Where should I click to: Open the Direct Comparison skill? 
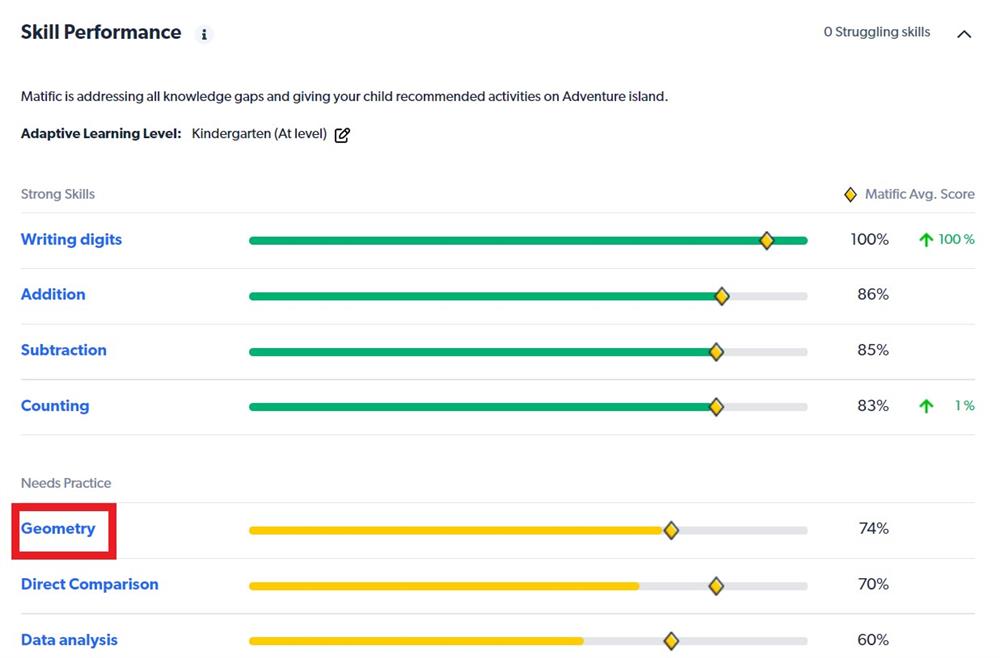click(89, 585)
